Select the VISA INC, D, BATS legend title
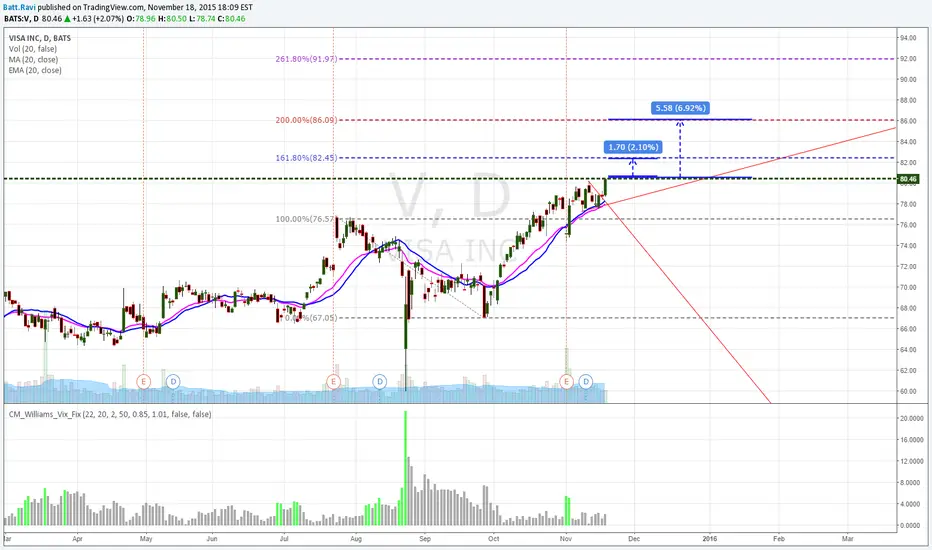Screen dimensions: 932x550 [40, 38]
